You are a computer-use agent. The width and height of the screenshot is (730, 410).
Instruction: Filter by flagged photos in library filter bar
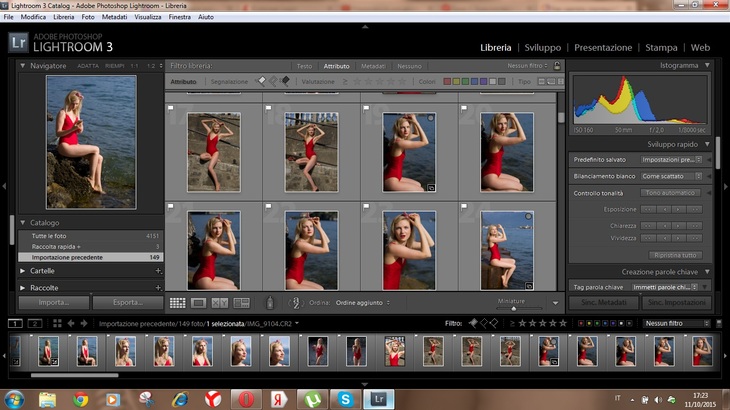point(262,81)
